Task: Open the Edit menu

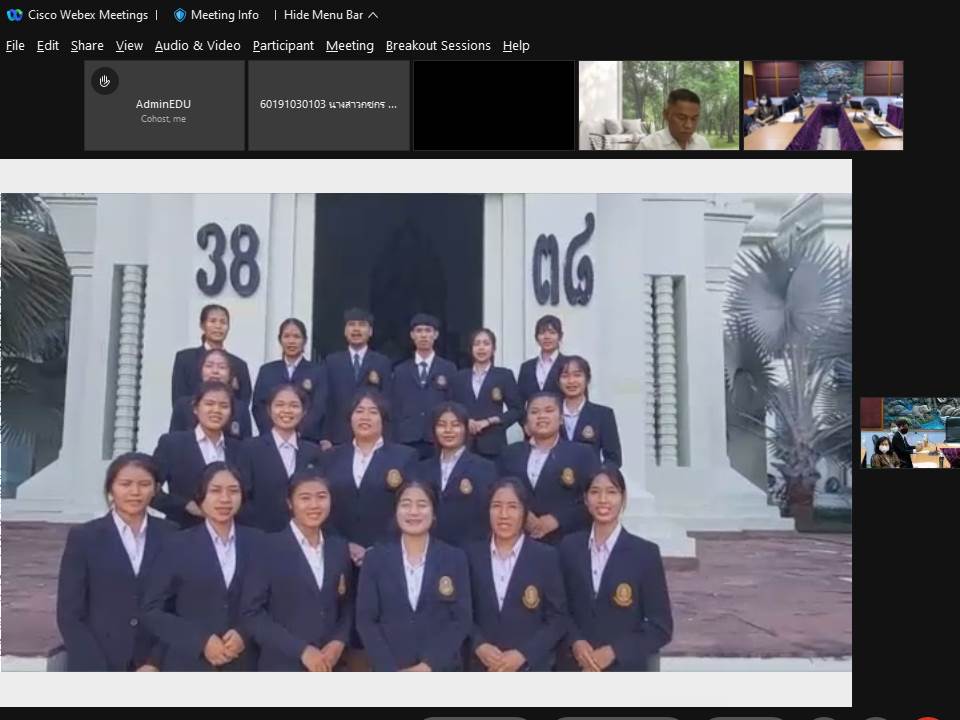Action: point(48,45)
